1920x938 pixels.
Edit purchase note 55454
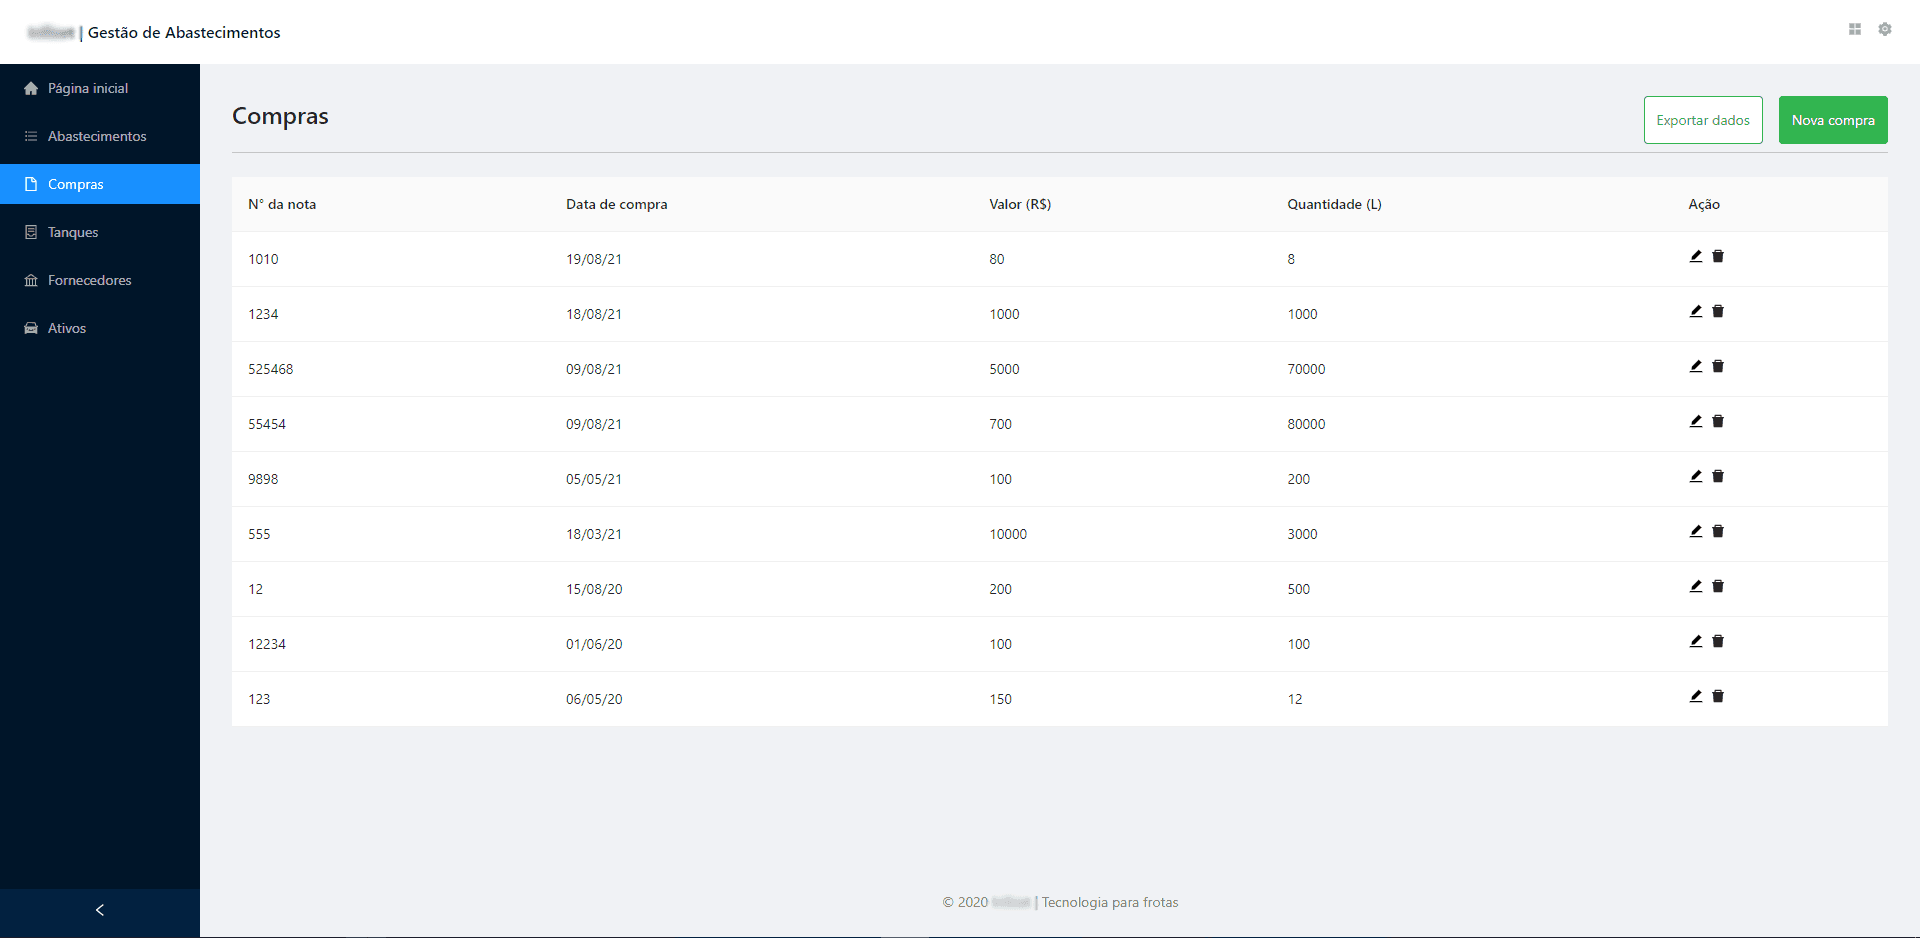pos(1696,421)
